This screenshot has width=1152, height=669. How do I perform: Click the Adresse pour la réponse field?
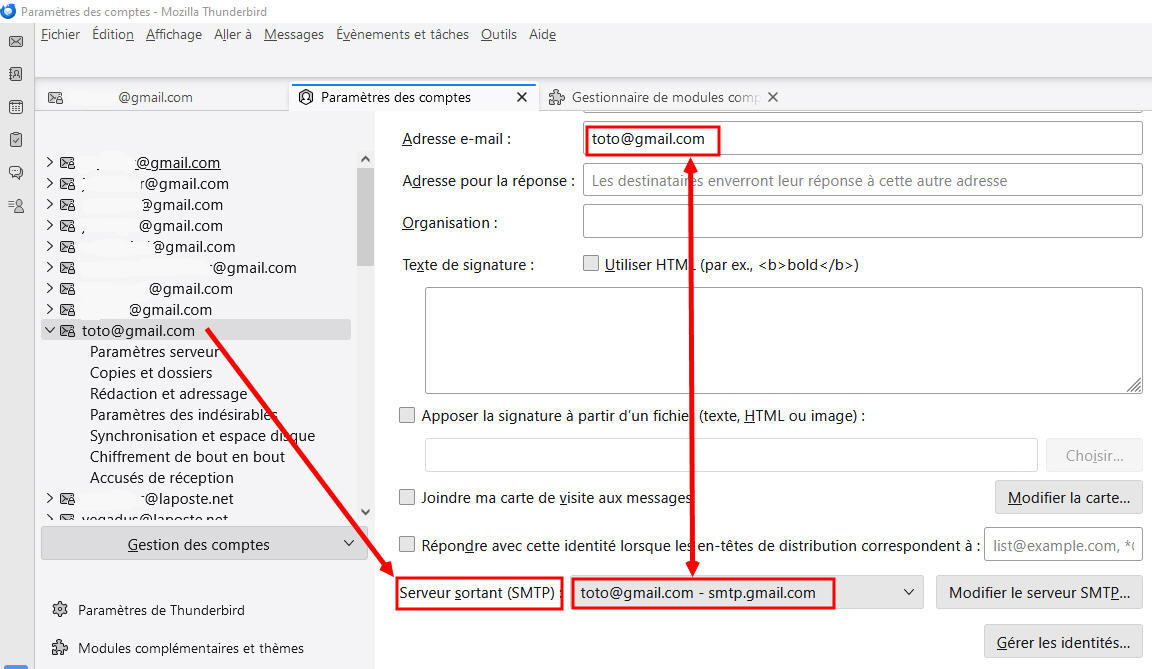pyautogui.click(x=863, y=180)
